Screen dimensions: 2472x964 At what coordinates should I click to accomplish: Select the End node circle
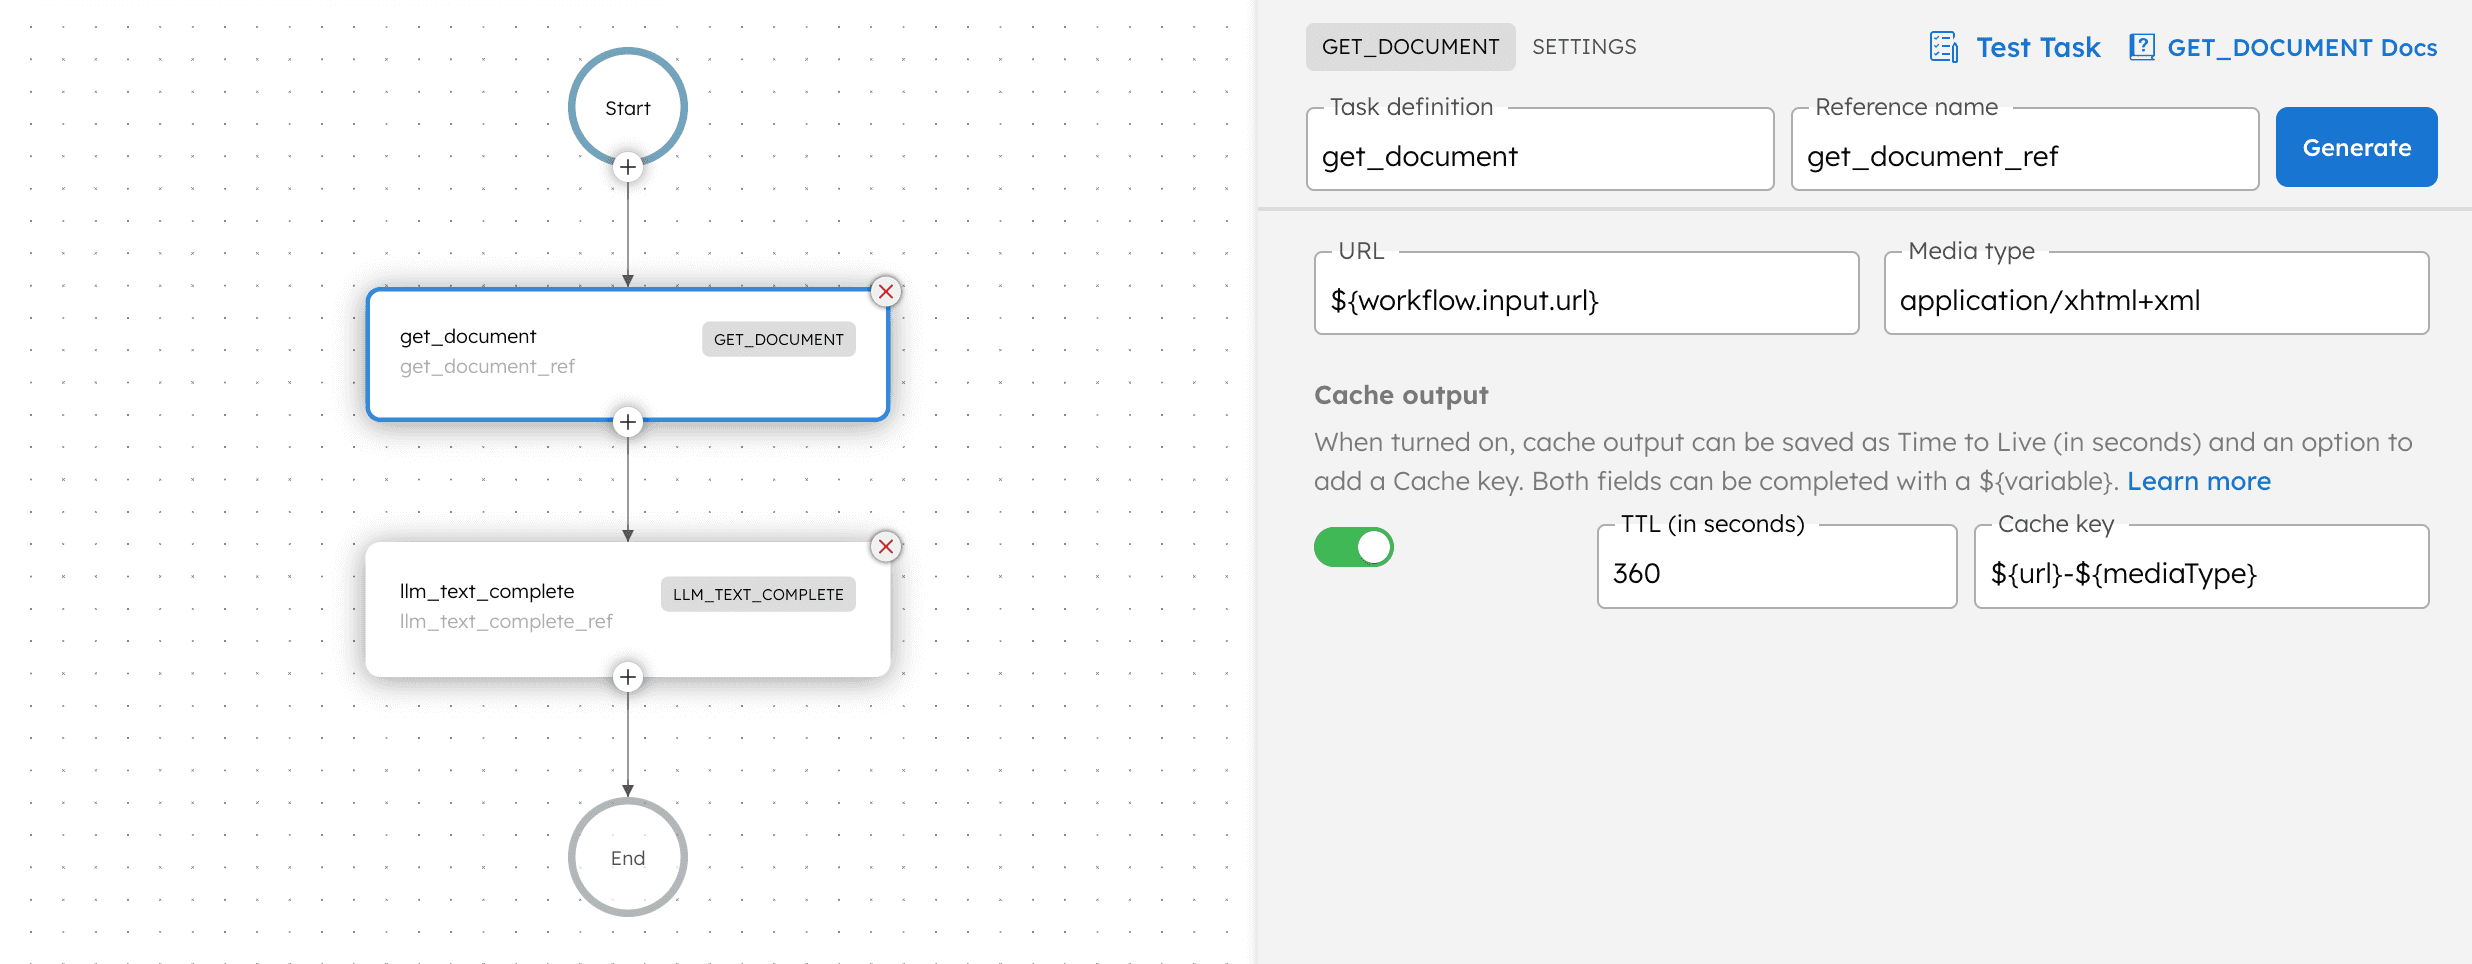coord(627,857)
